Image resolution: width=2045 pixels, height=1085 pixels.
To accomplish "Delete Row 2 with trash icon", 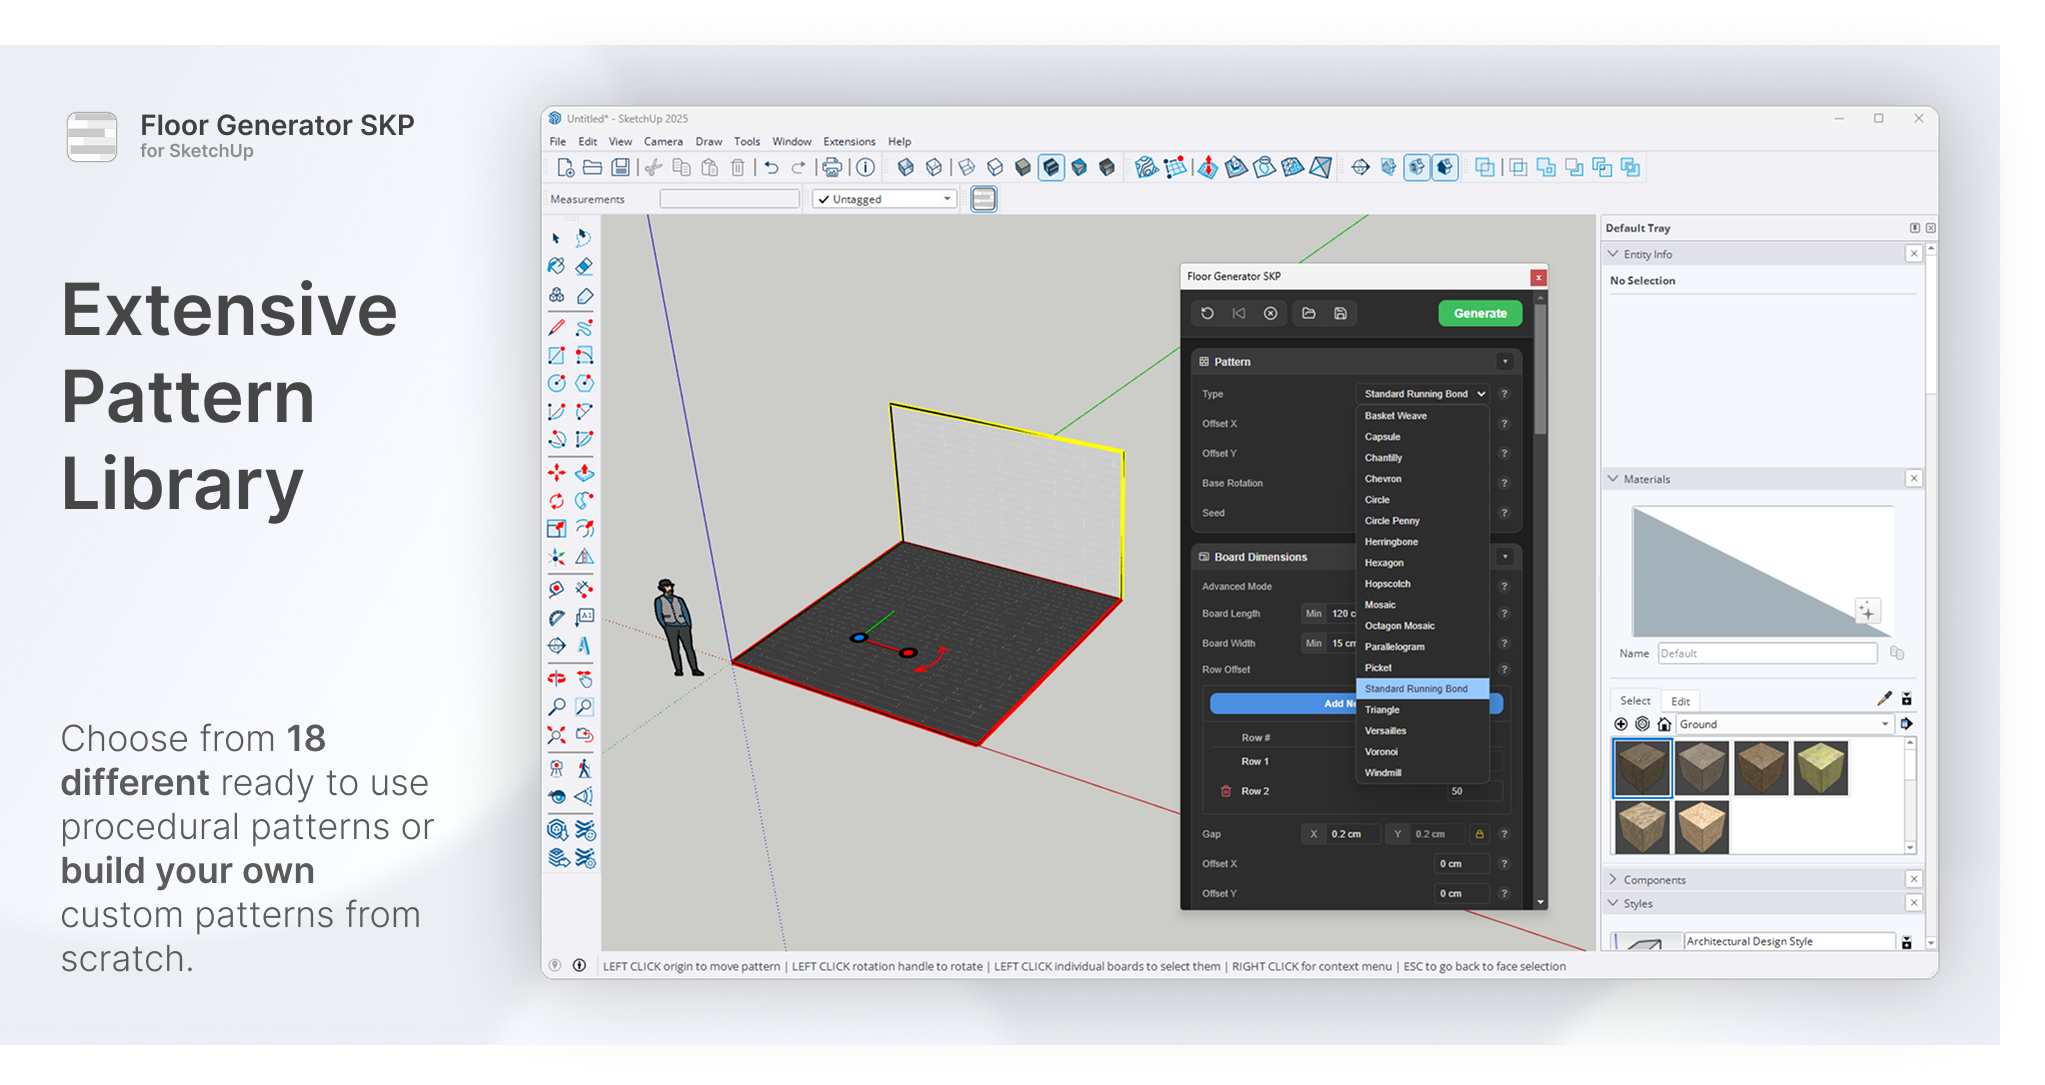I will click(1225, 791).
